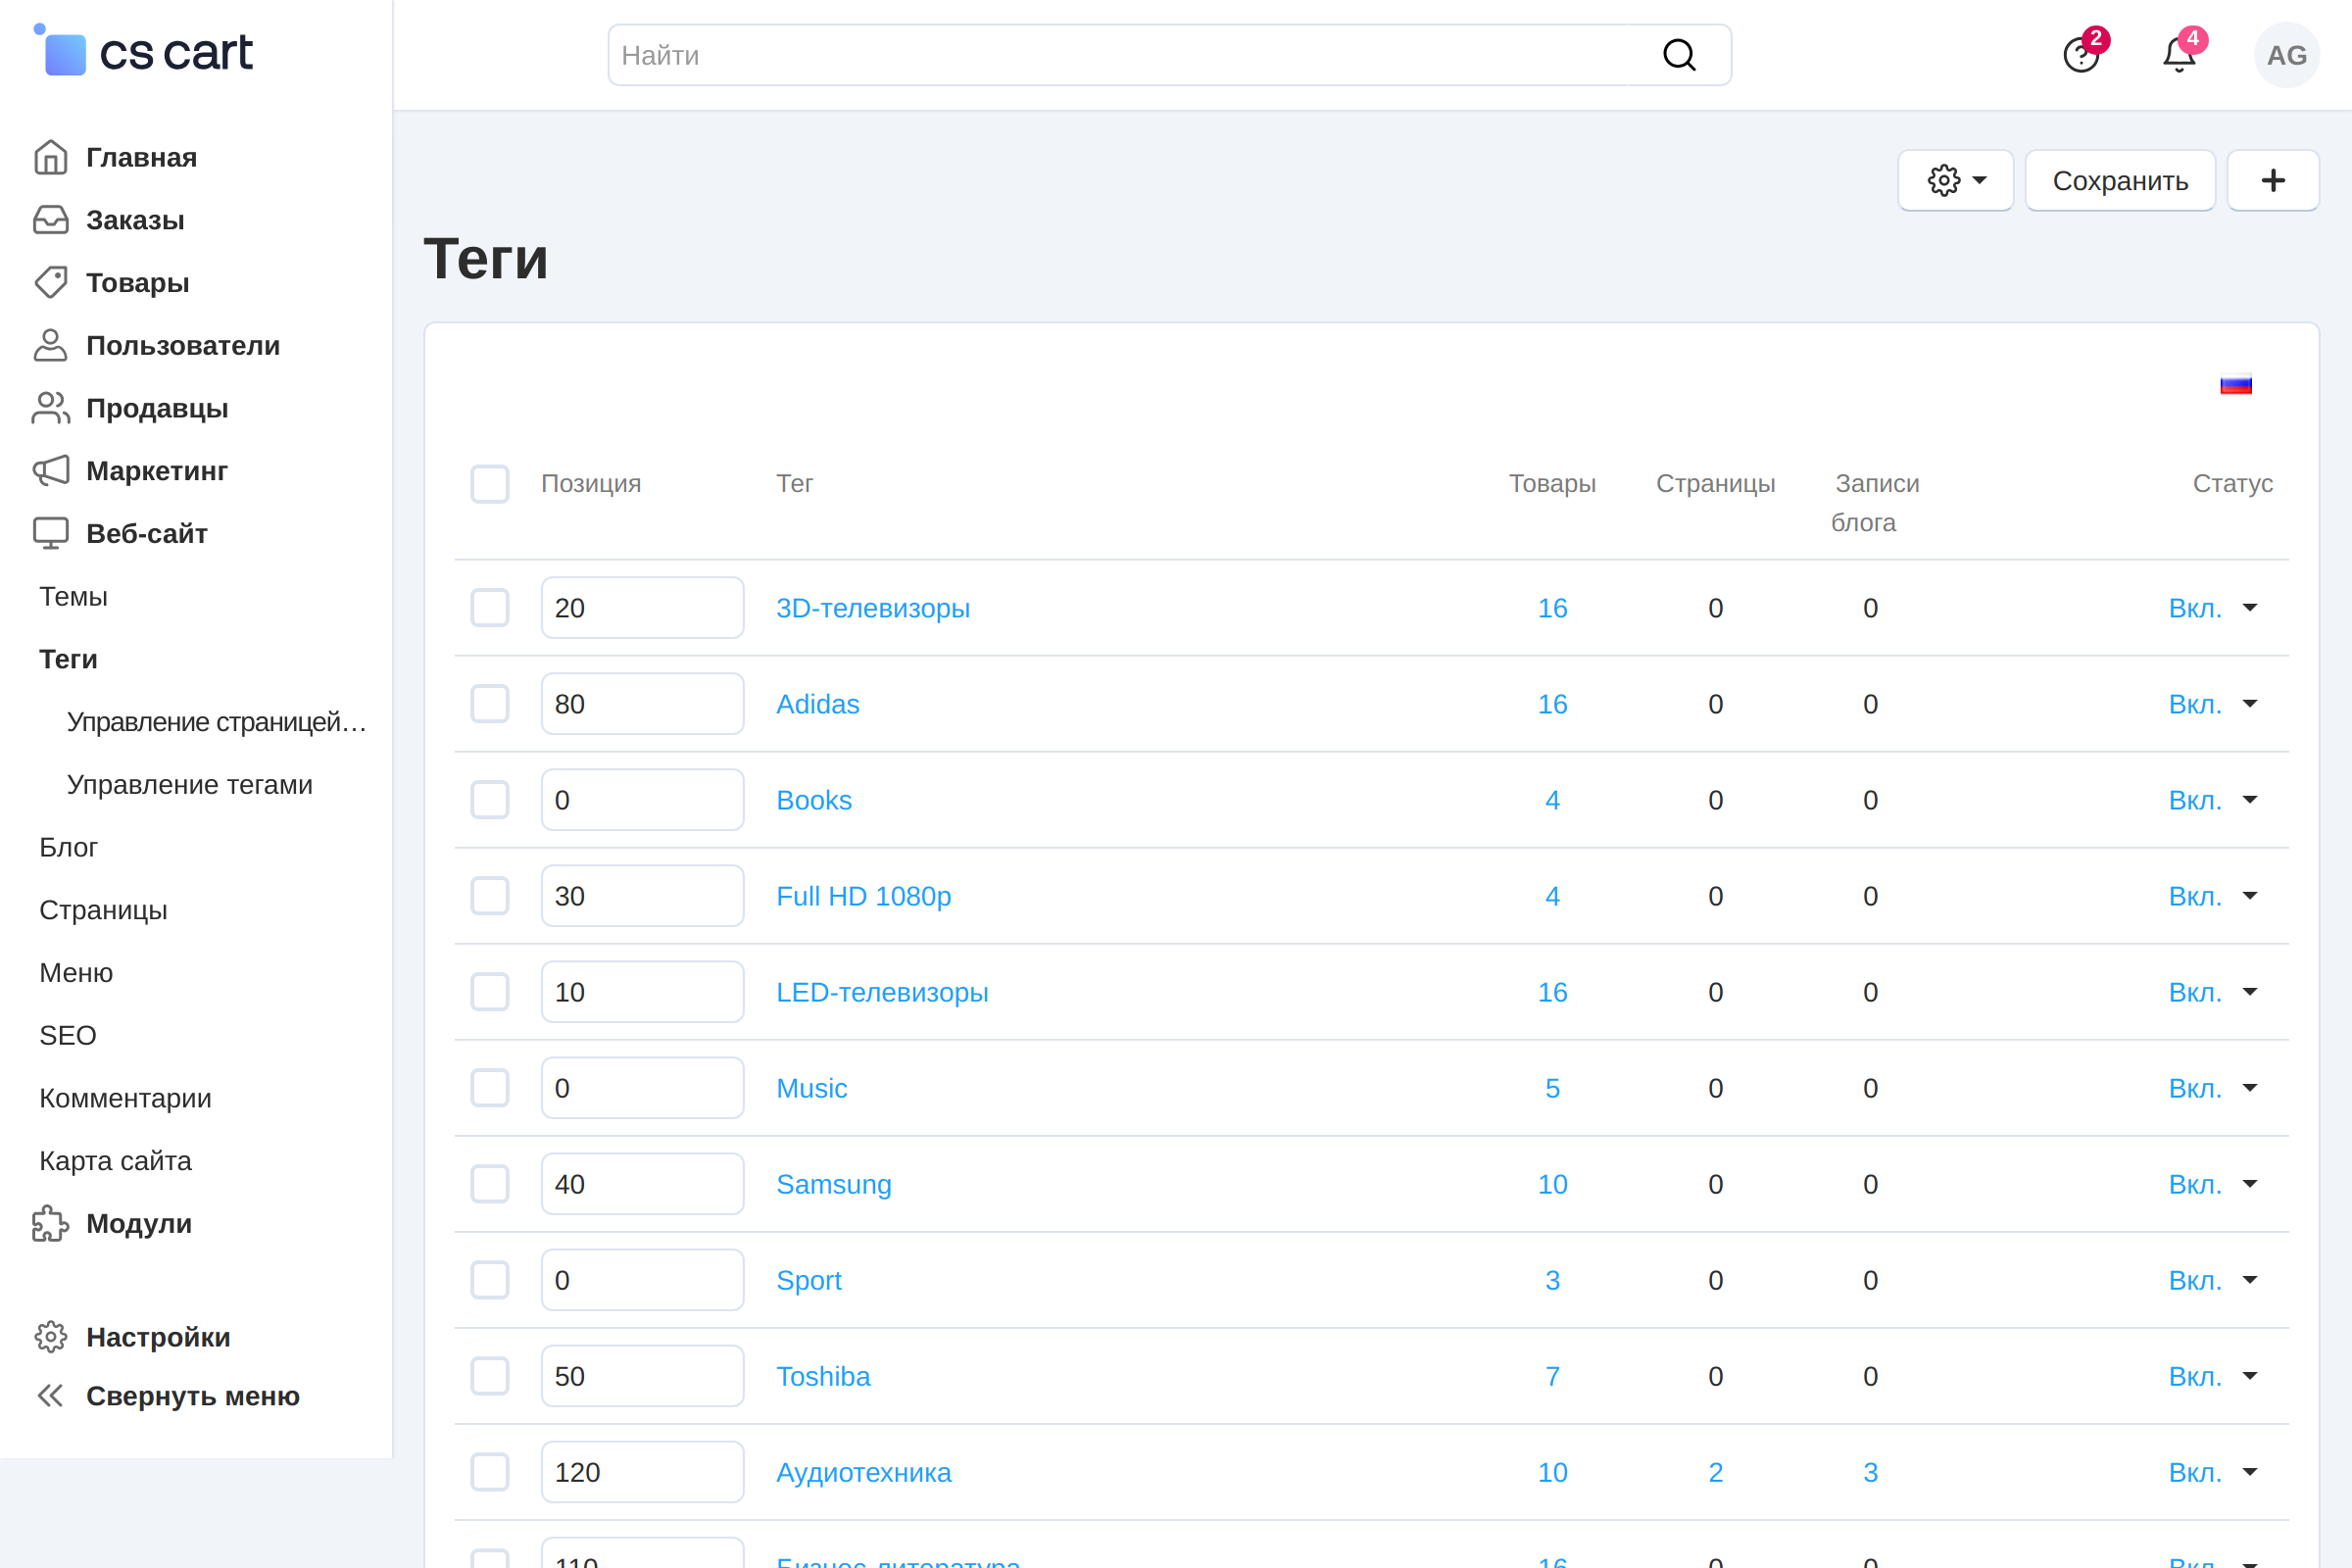Open Карта сайта submenu item
The width and height of the screenshot is (2352, 1568).
[115, 1161]
